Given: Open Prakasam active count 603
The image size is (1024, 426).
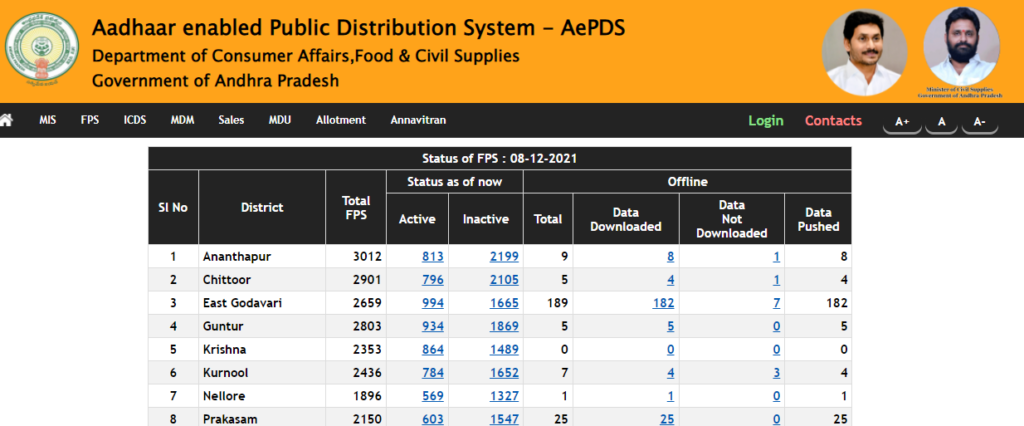Looking at the screenshot, I should point(432,419).
